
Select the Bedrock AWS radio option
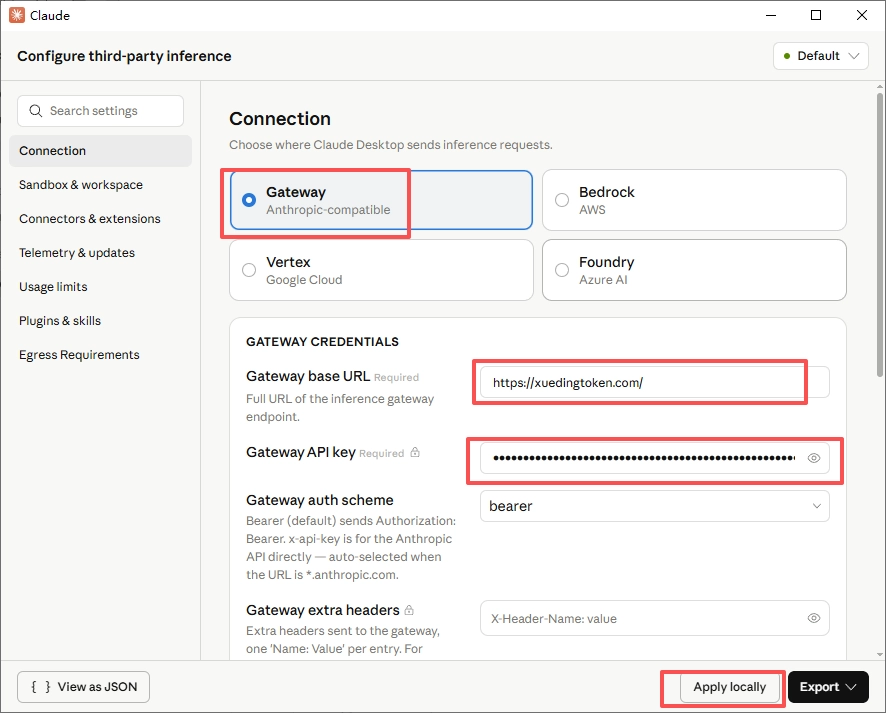point(694,200)
